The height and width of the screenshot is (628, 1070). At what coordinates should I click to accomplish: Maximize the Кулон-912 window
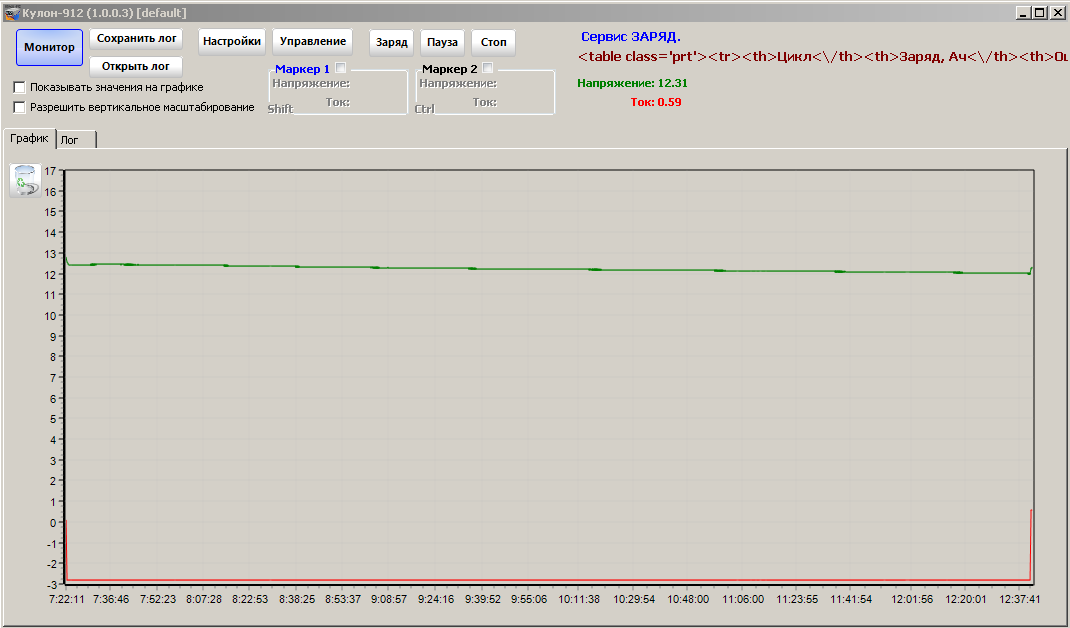tap(1040, 12)
